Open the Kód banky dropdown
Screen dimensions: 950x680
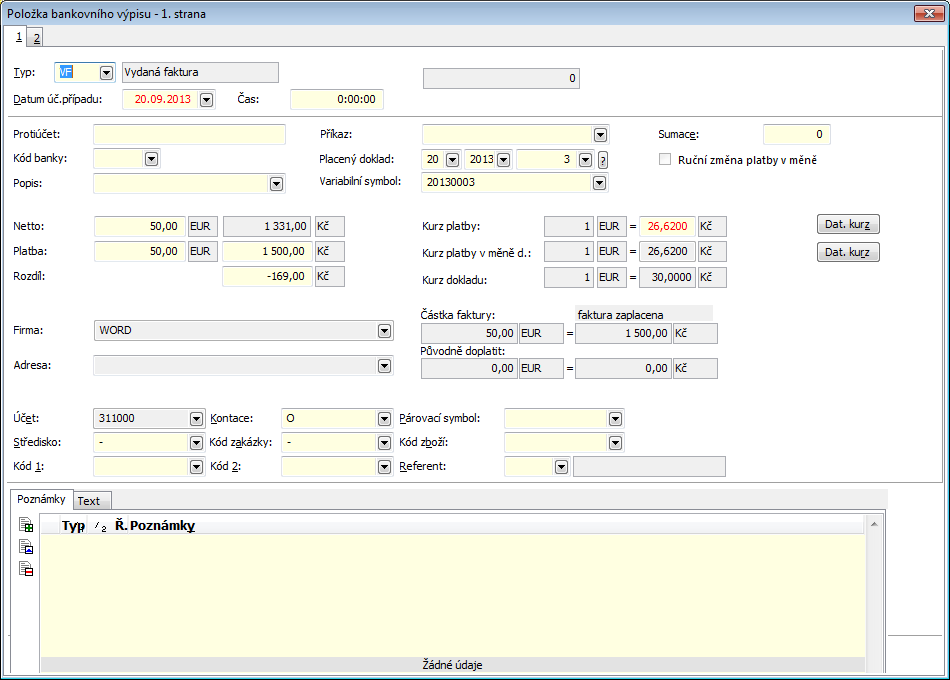pos(151,159)
